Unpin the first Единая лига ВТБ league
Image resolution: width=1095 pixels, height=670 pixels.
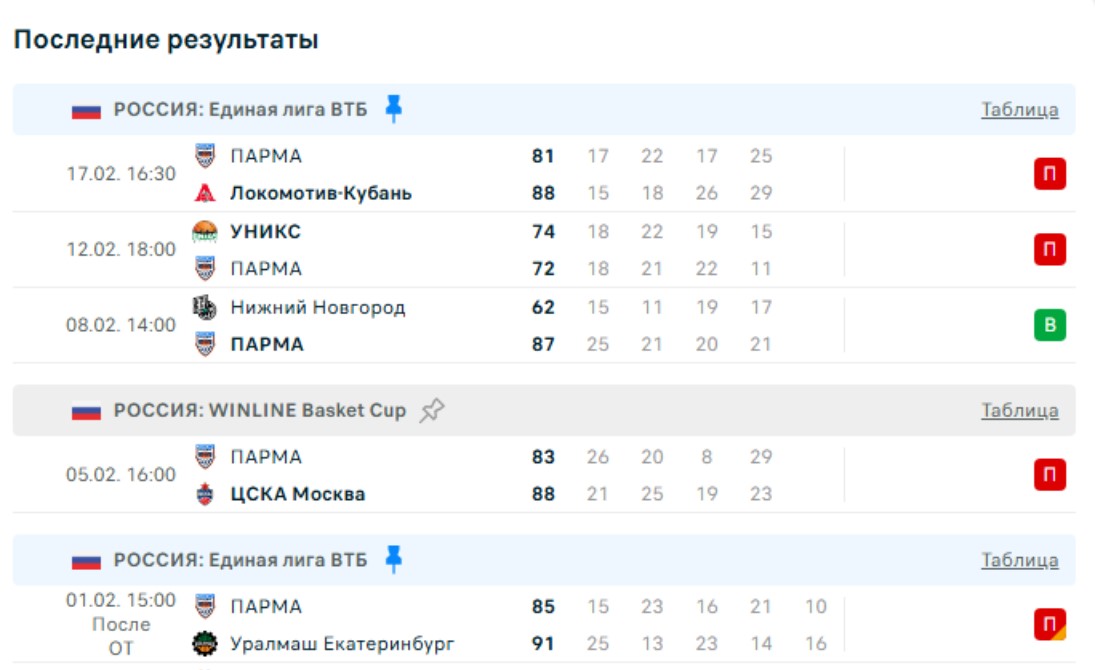[394, 109]
